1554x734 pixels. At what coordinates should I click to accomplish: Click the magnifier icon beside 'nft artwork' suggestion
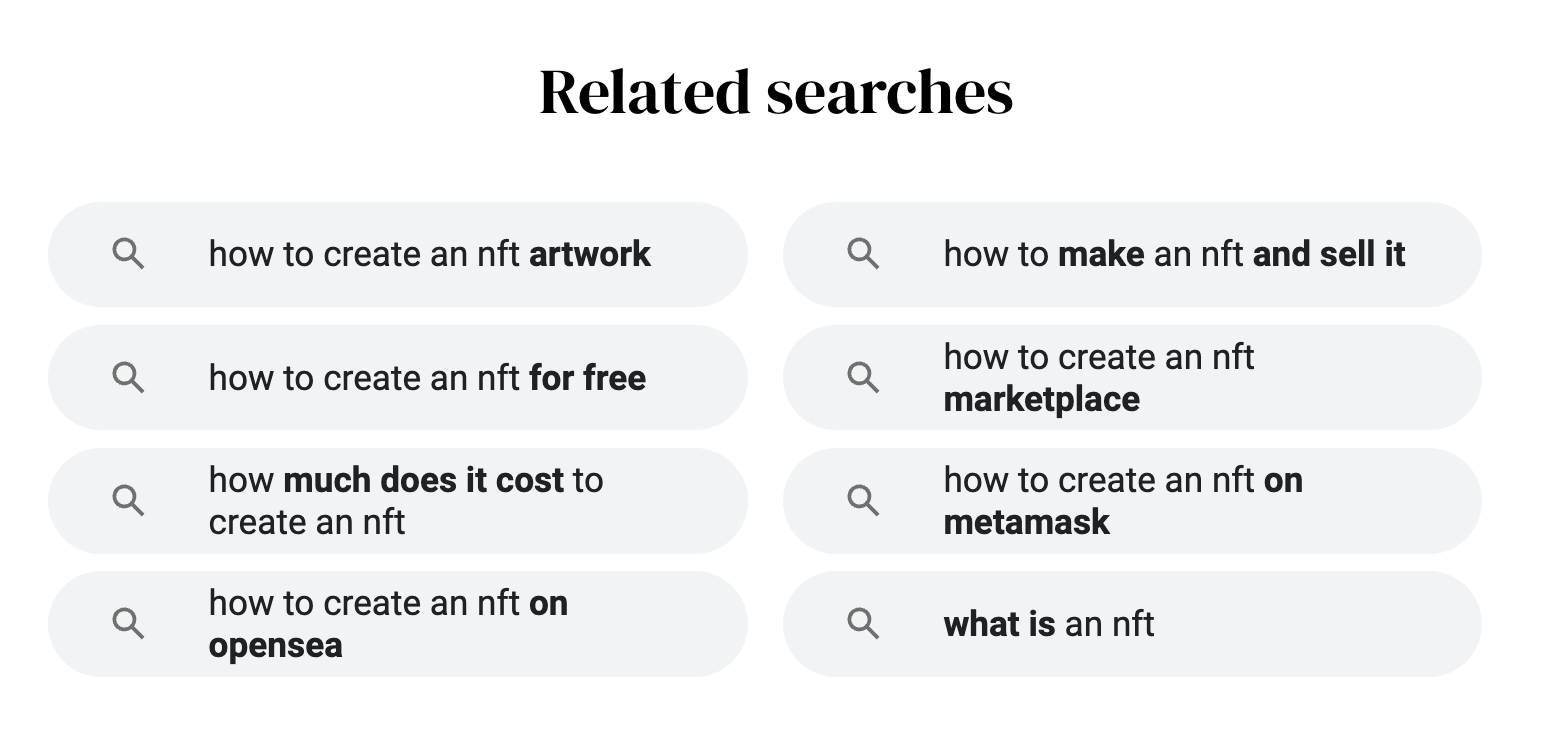point(128,254)
